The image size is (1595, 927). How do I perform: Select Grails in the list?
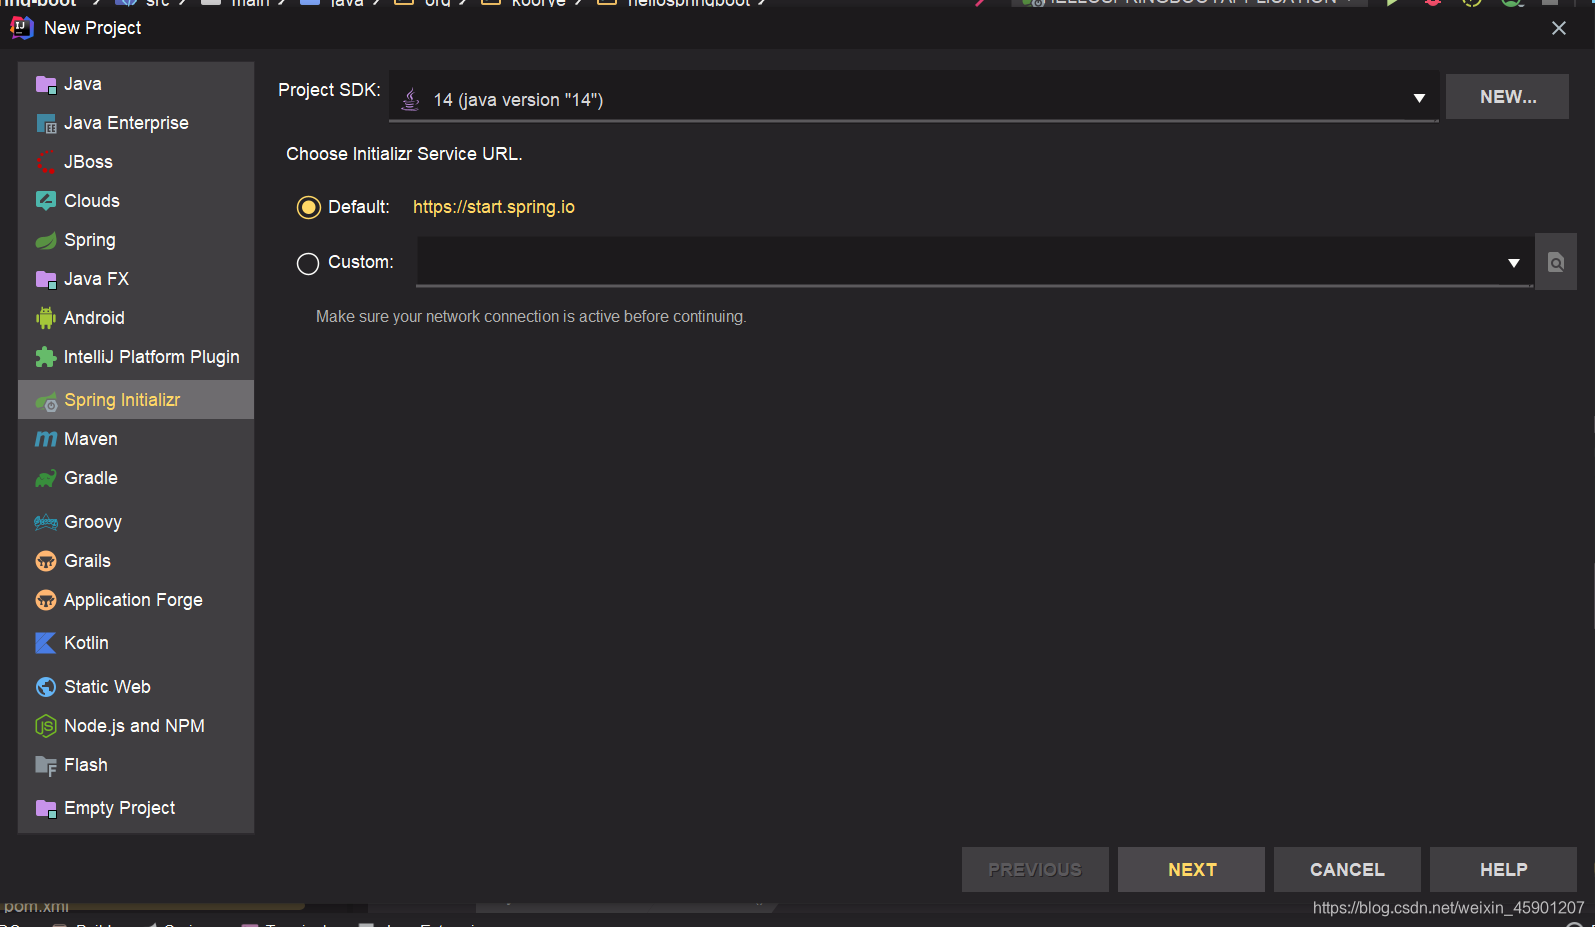point(136,561)
